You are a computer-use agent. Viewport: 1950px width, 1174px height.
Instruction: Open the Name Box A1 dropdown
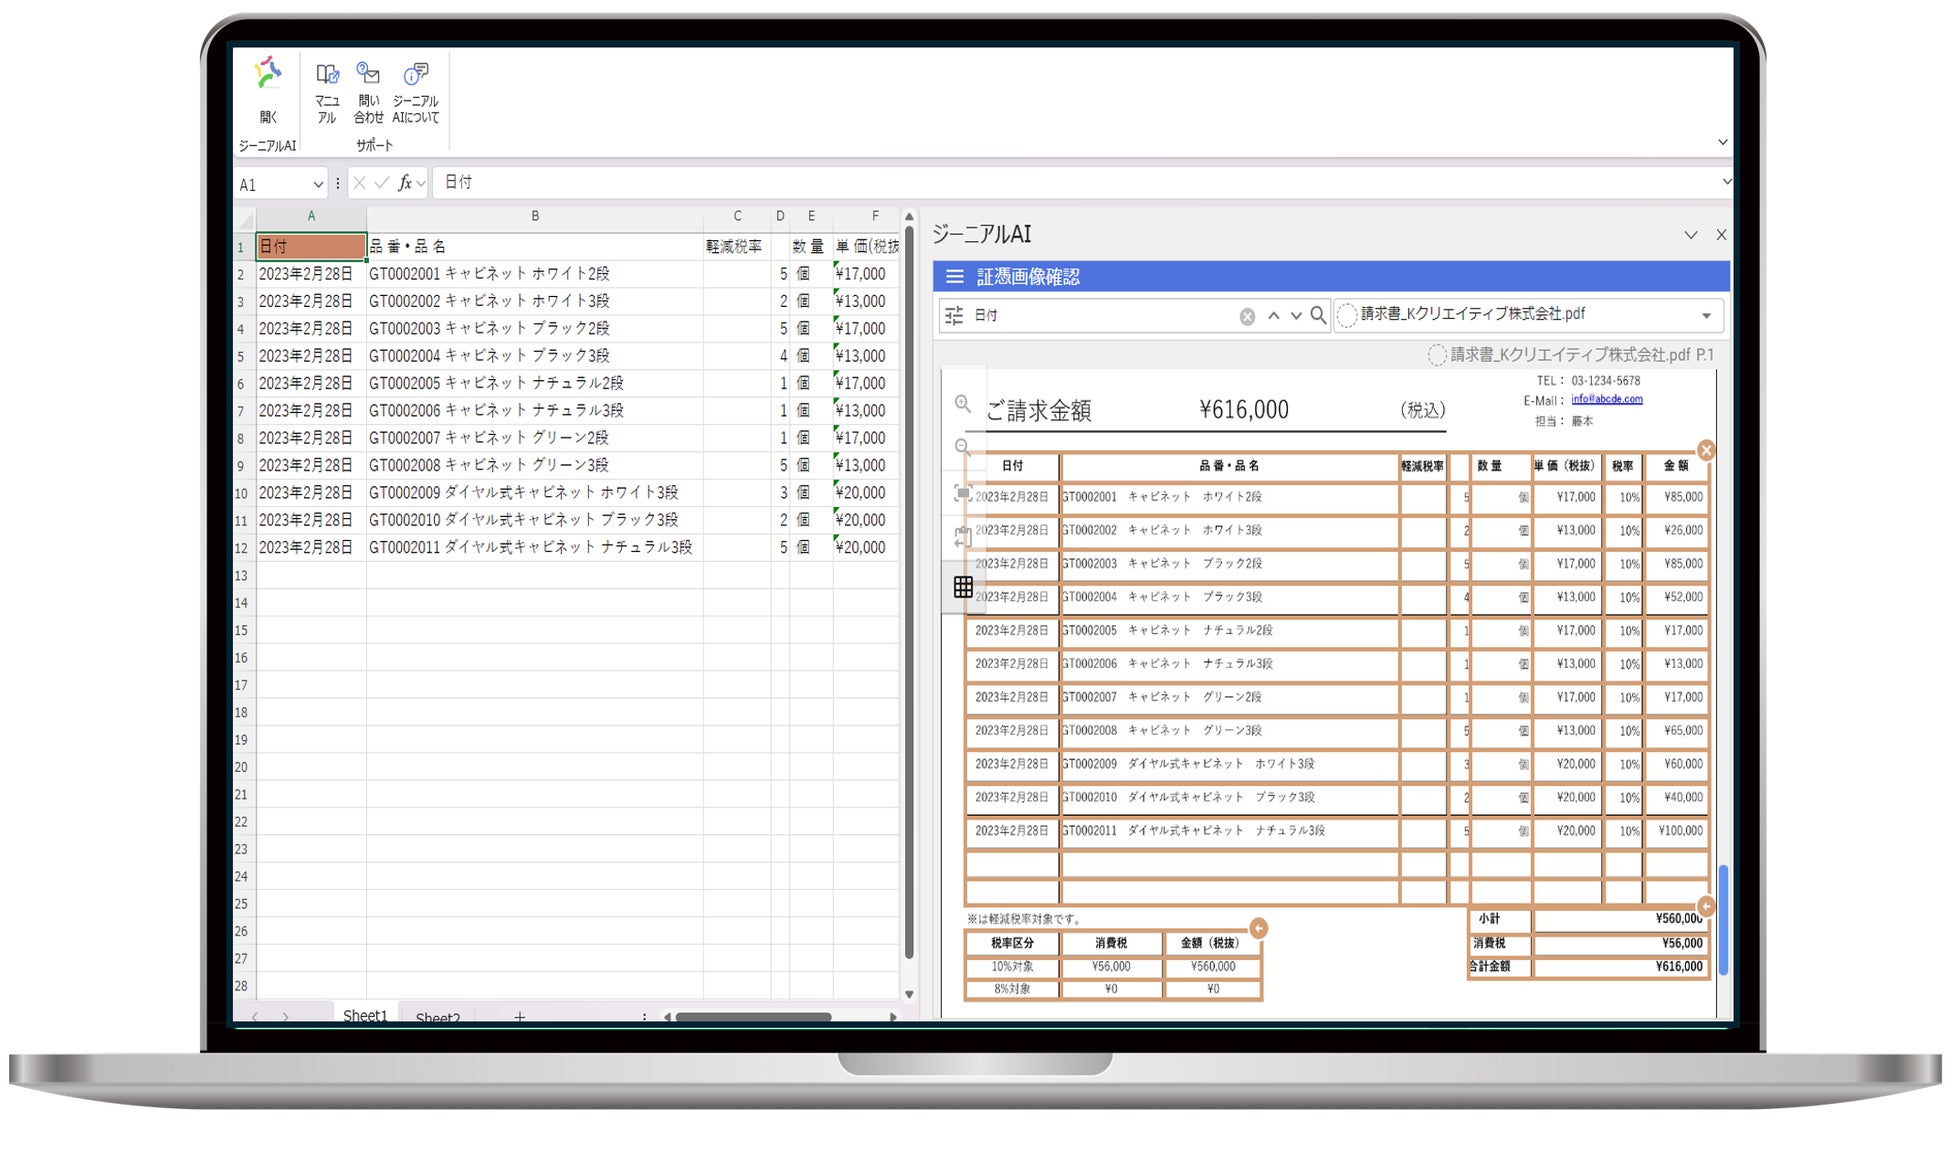318,184
